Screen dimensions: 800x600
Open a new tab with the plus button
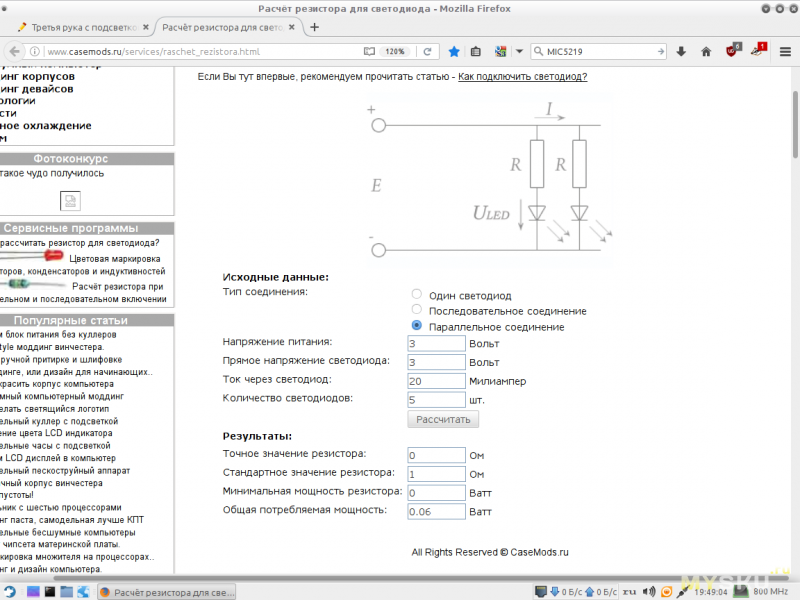315,28
